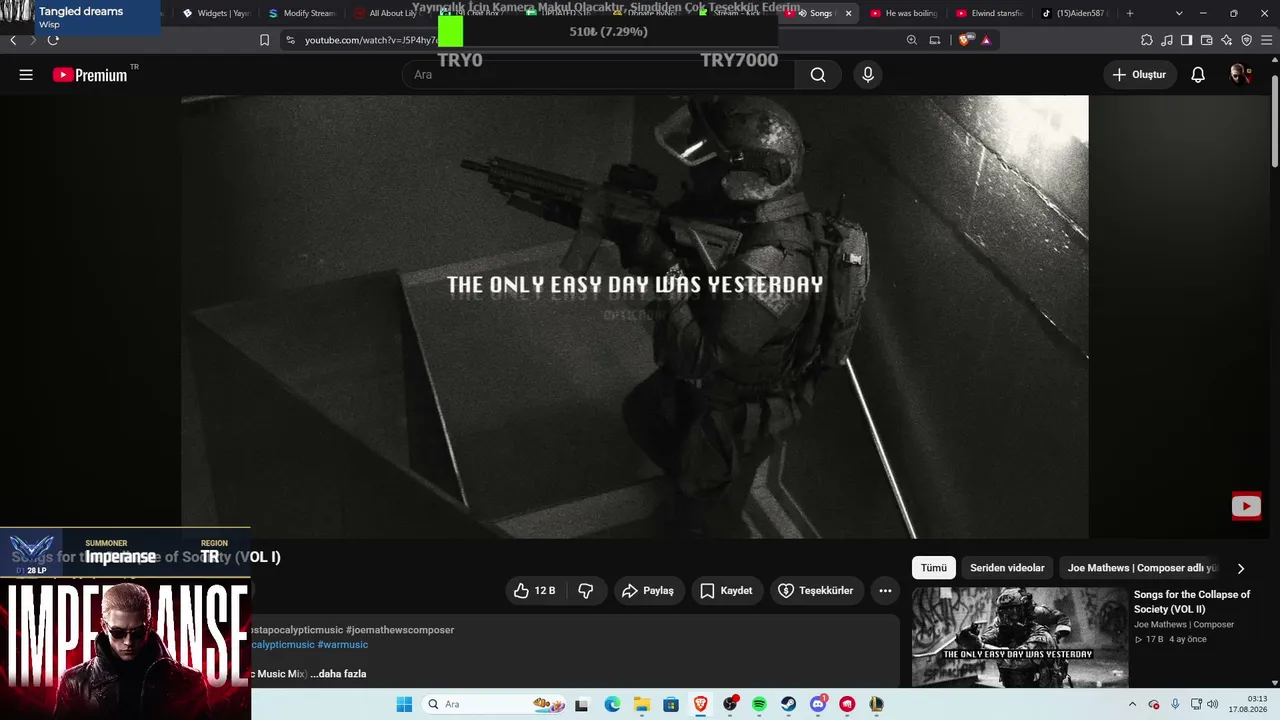Viewport: 1280px width, 720px height.
Task: Open Brave Rewards triangle icon
Action: point(986,40)
